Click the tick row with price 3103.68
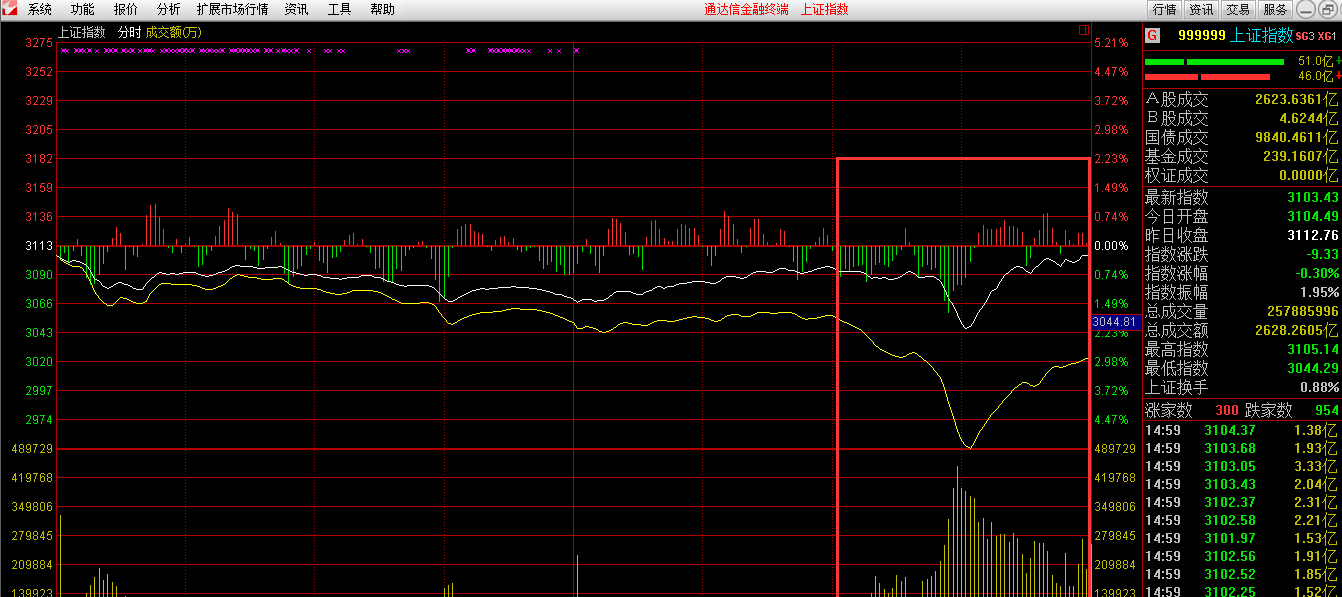The height and width of the screenshot is (597, 1342). 1242,448
